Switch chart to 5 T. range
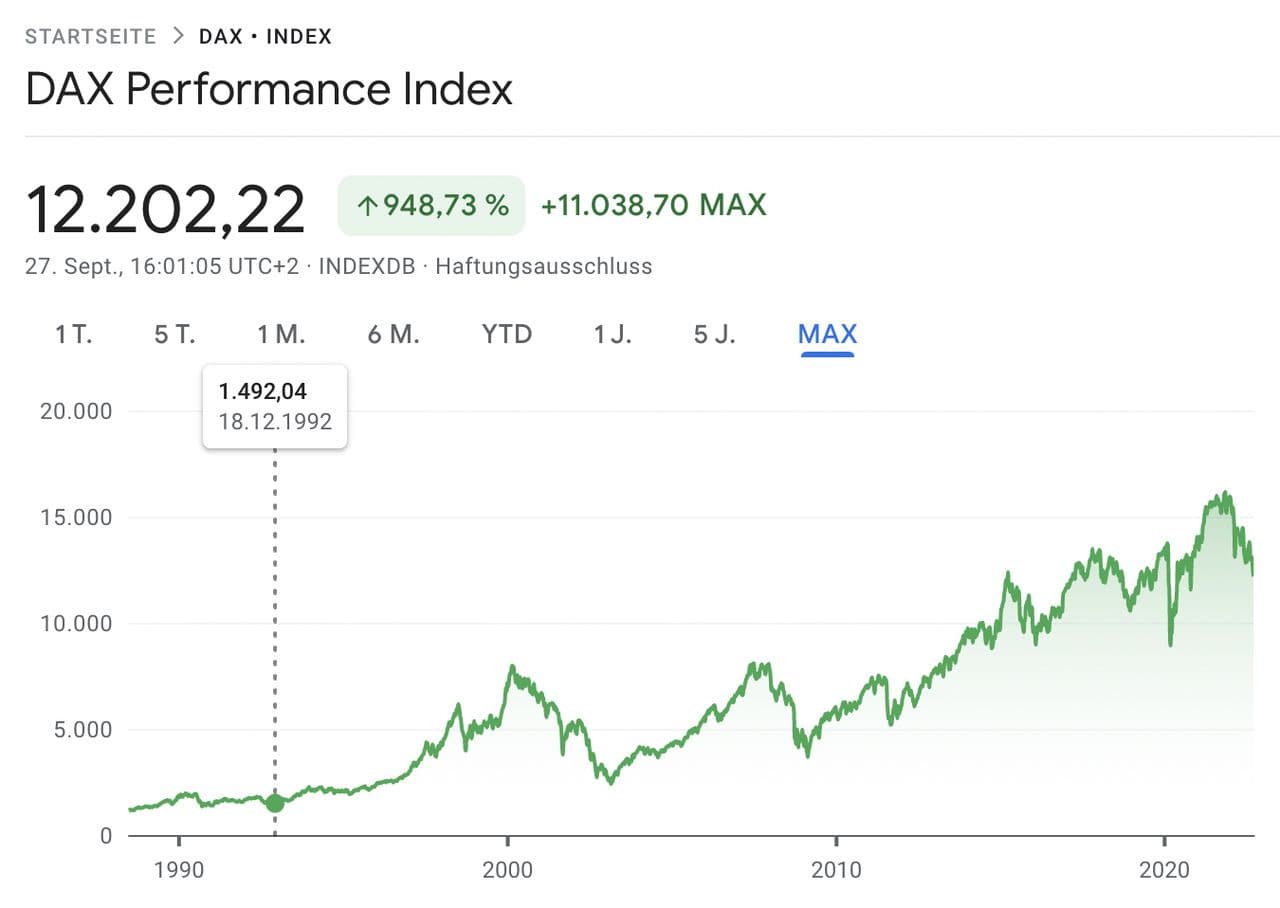Image resolution: width=1280 pixels, height=908 pixels. 175,334
